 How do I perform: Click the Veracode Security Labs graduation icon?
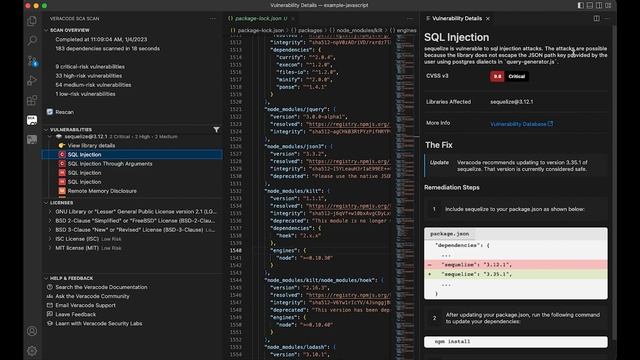50,323
